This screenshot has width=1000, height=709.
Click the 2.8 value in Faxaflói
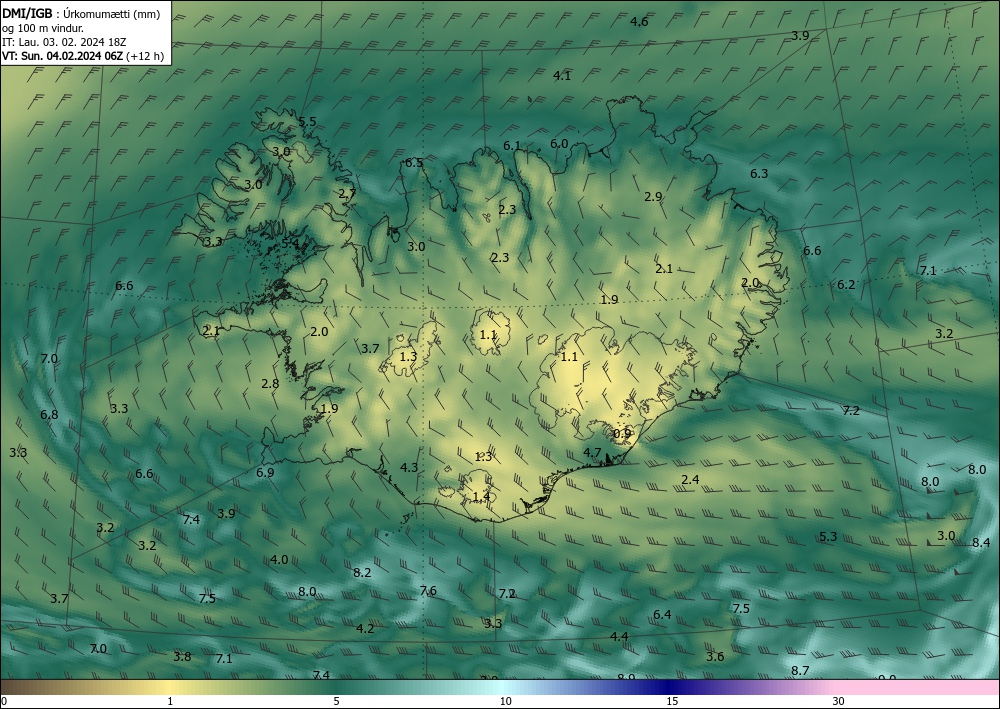point(270,384)
